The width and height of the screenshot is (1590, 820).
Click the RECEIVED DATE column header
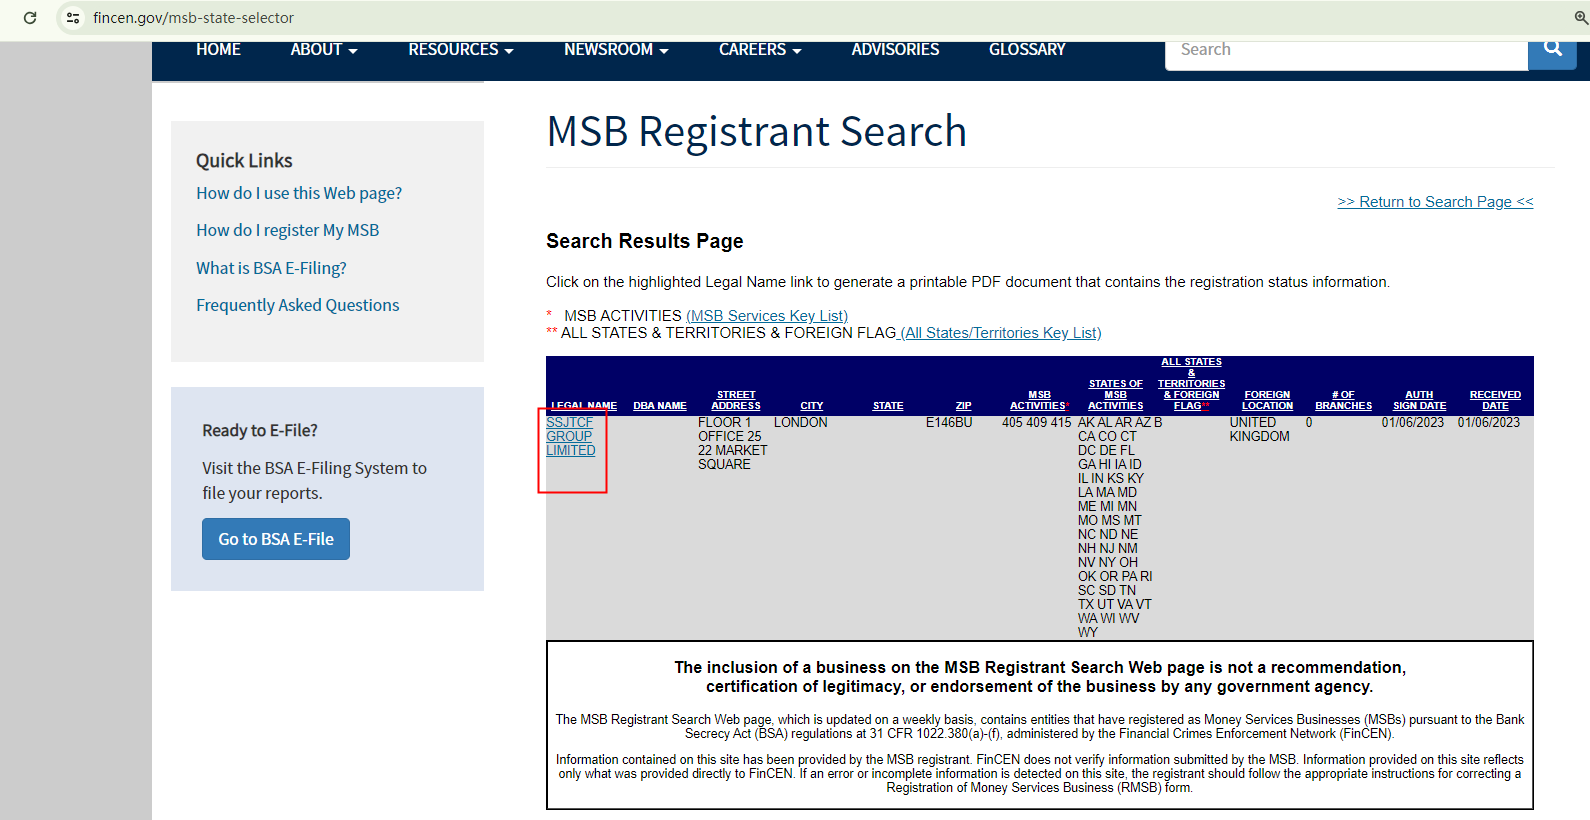(x=1495, y=400)
